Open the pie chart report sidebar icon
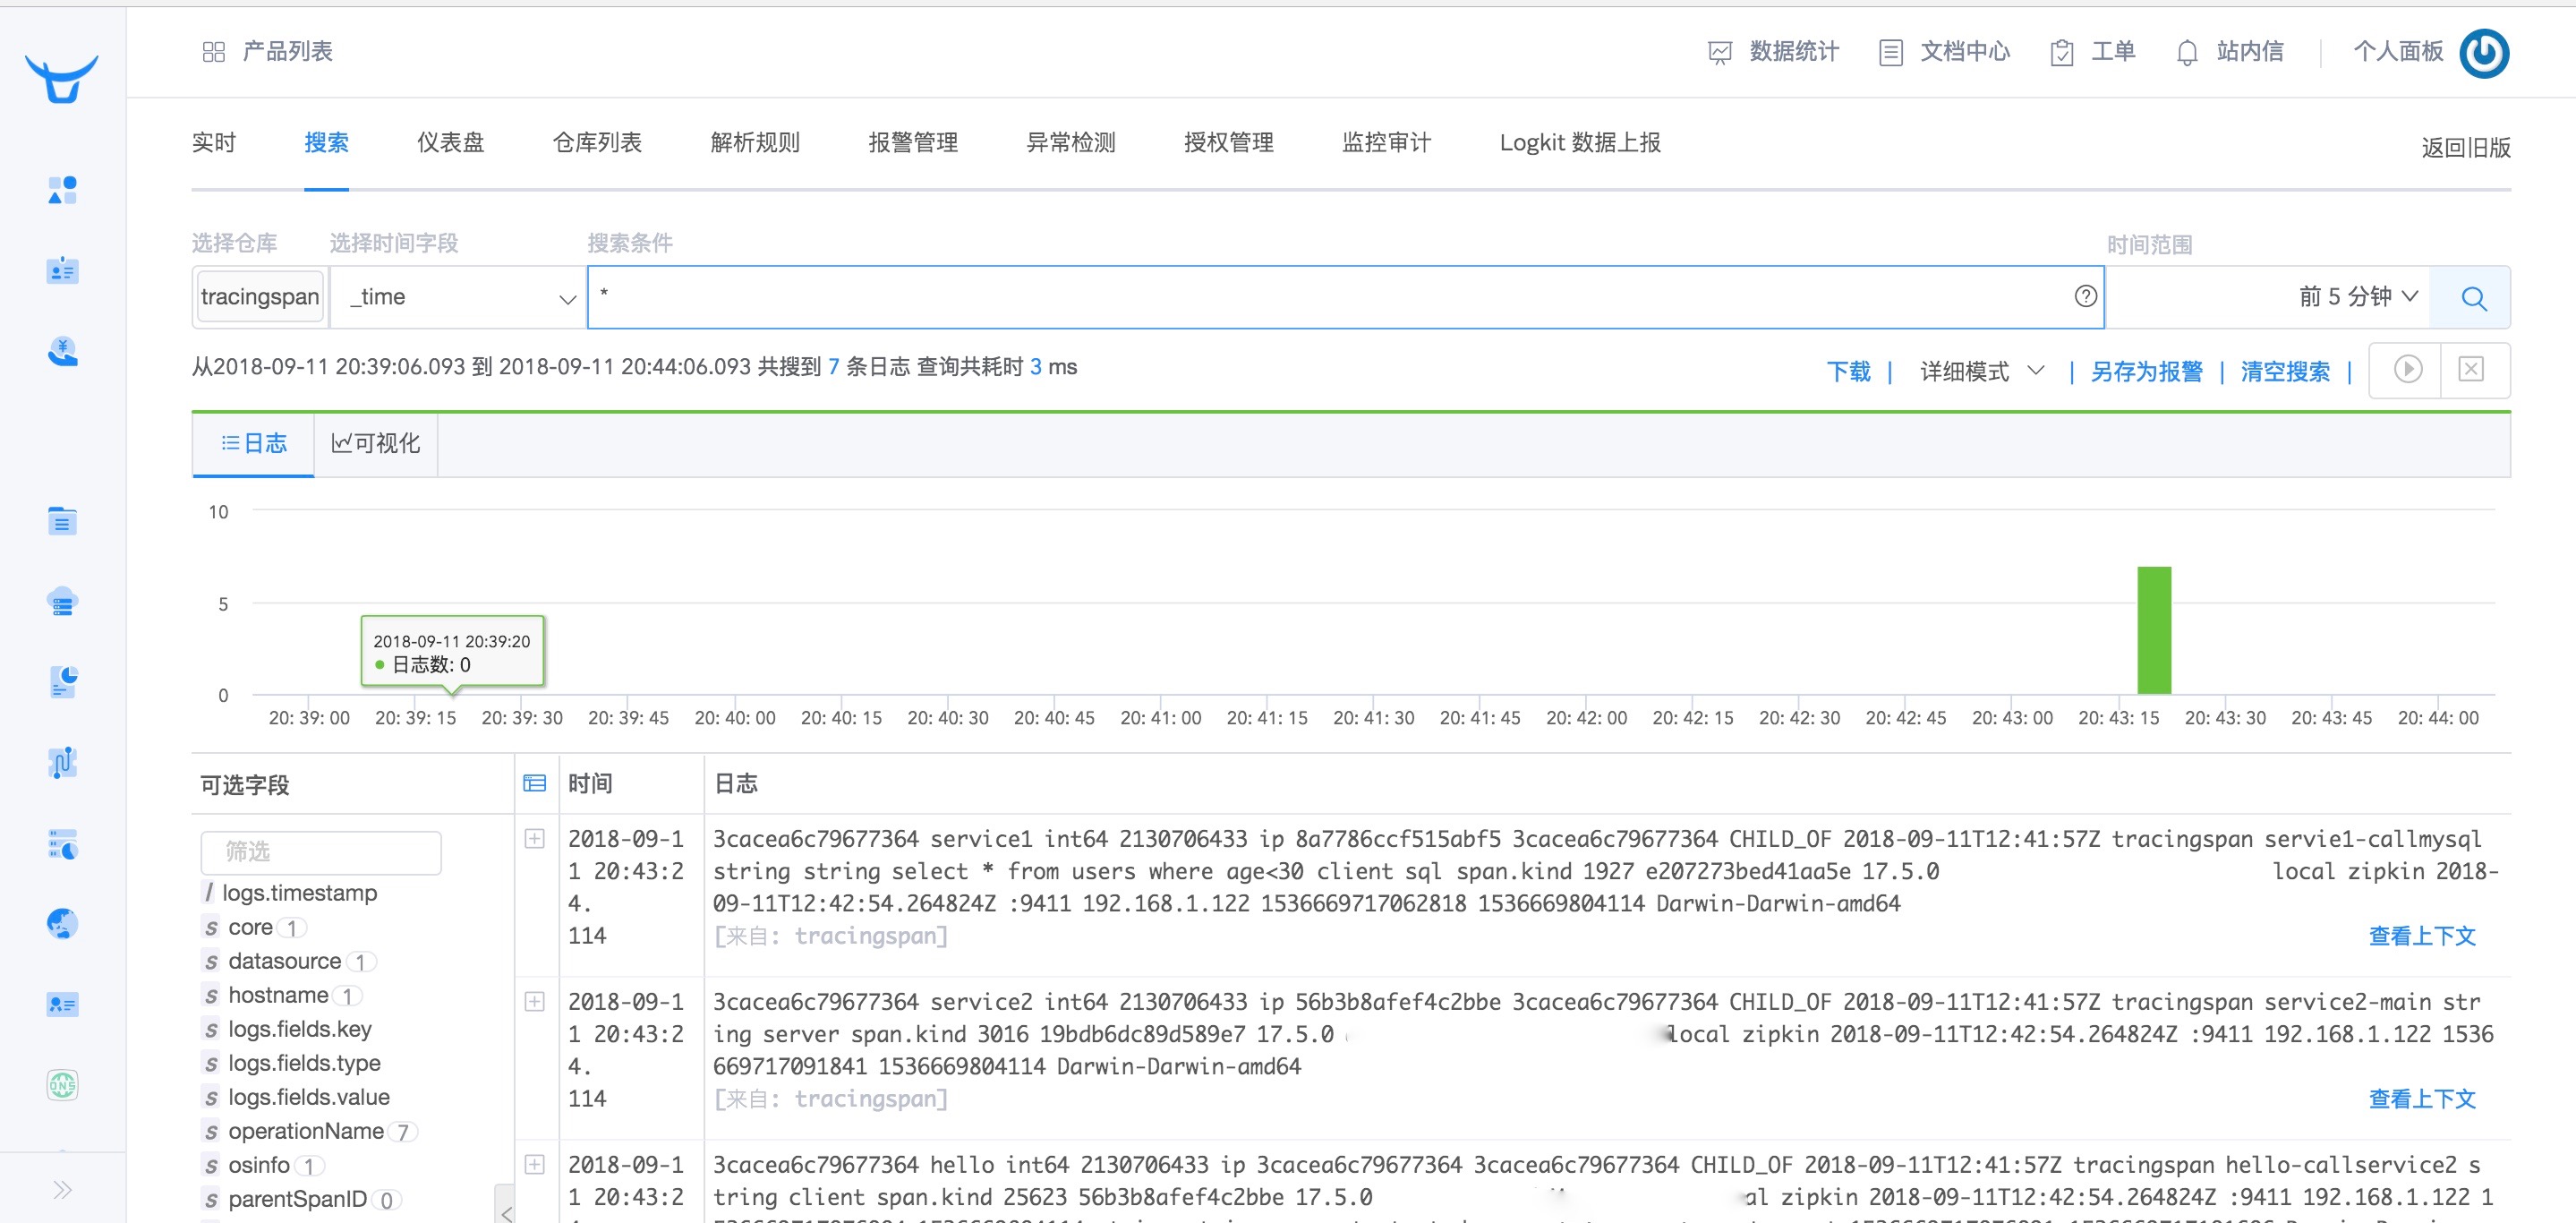 pos(62,682)
